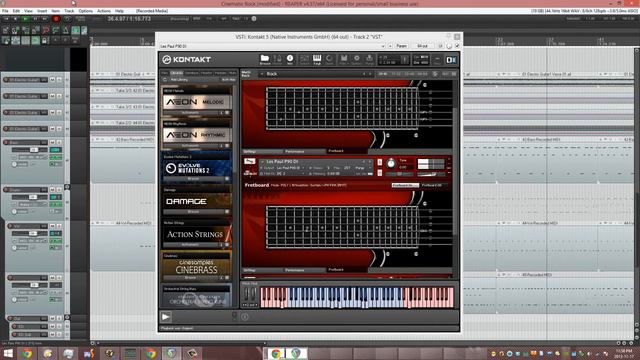The width and height of the screenshot is (640, 360).
Task: Open the Options menu
Action: point(85,11)
